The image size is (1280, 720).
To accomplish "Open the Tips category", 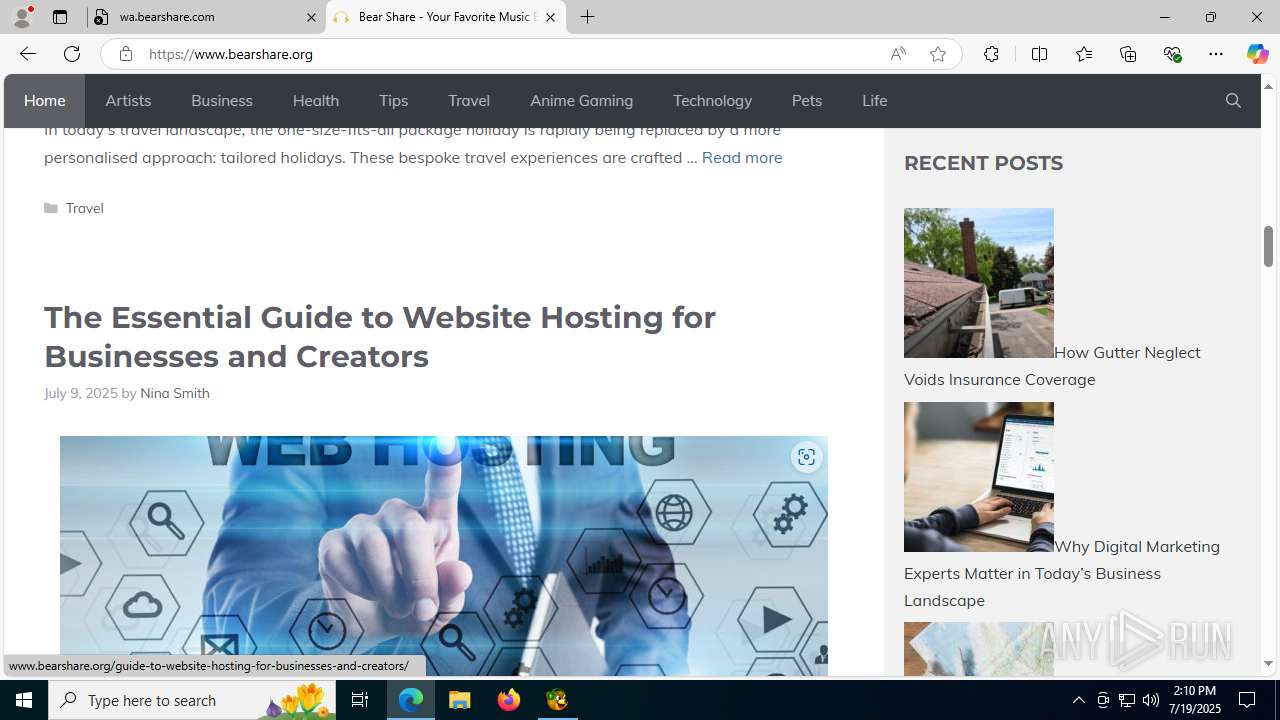I will tap(394, 101).
